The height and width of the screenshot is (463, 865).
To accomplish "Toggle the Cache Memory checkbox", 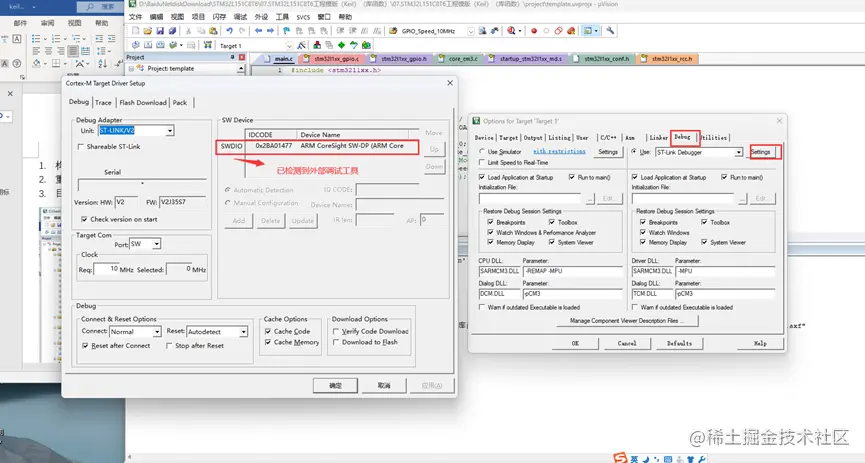I will (268, 342).
